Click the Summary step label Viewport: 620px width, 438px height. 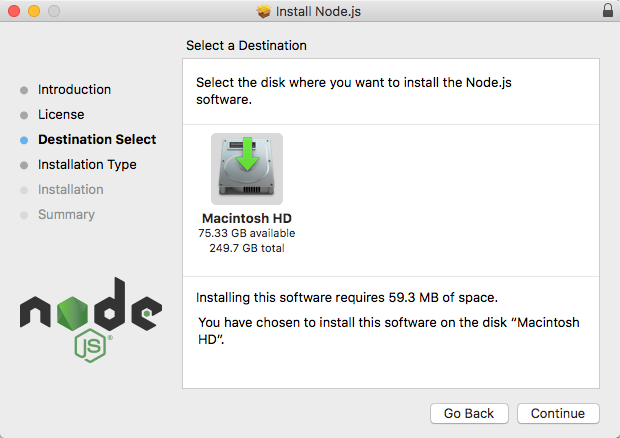point(66,215)
